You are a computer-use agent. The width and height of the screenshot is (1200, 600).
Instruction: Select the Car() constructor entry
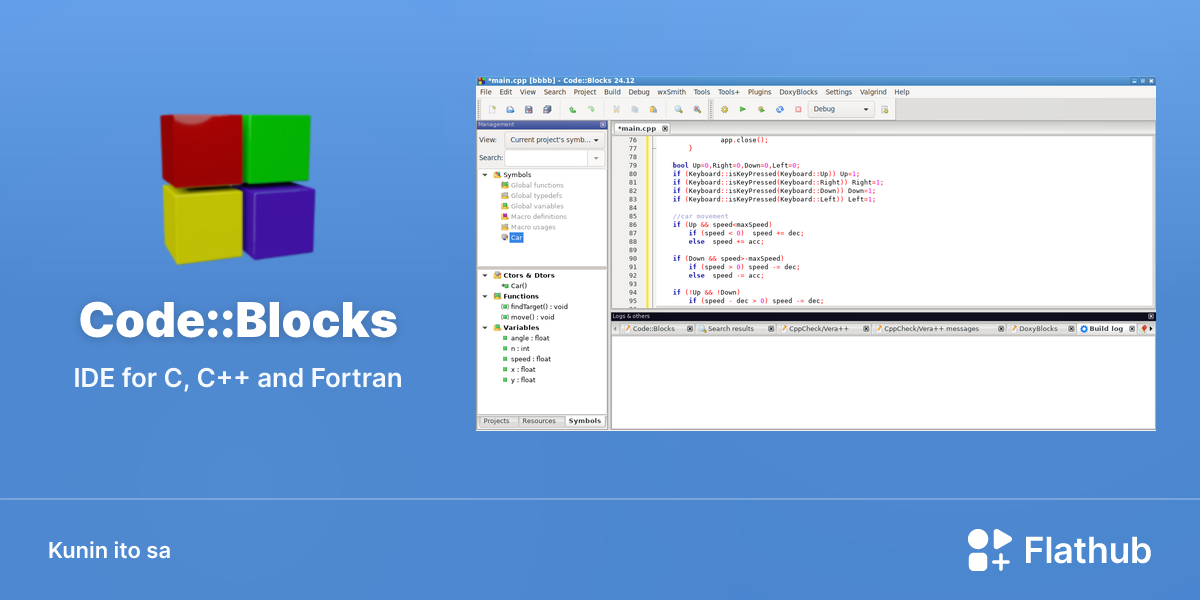coord(518,286)
